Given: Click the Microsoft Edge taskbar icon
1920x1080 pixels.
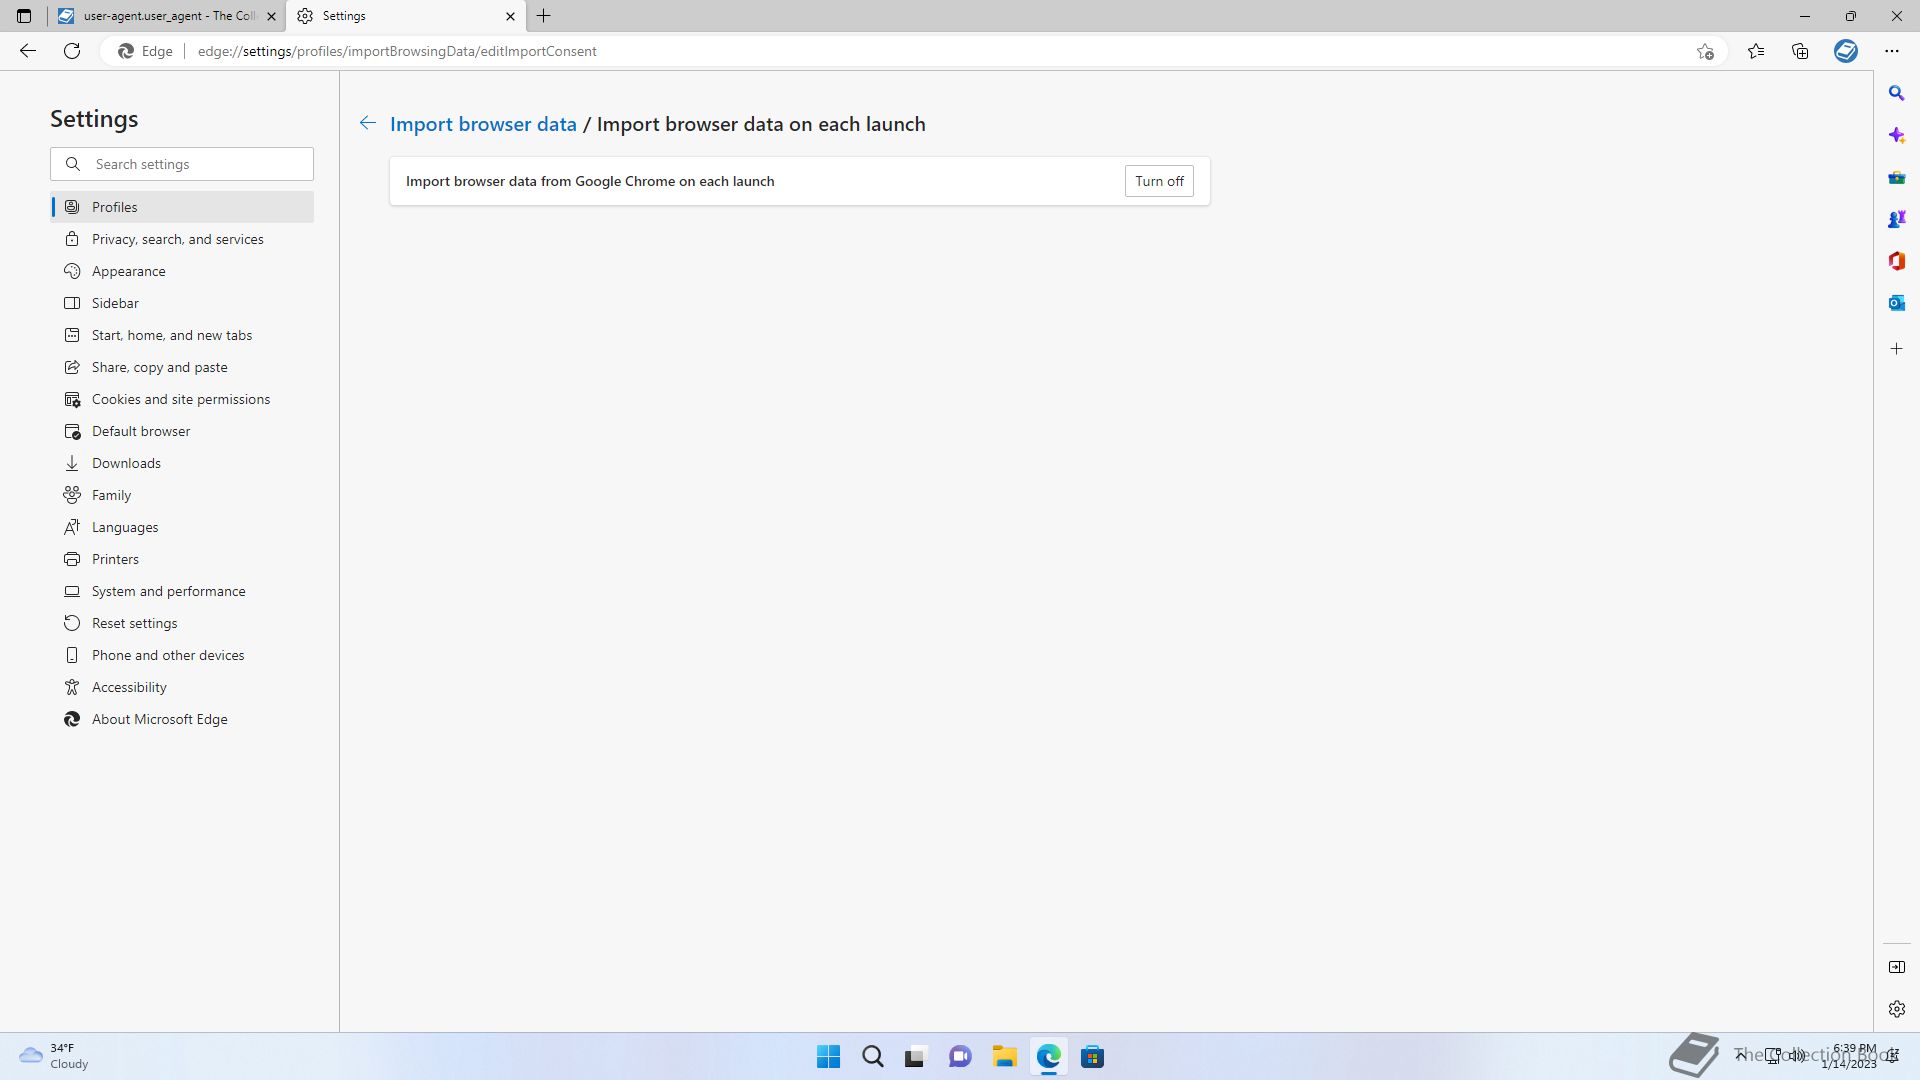Looking at the screenshot, I should click(1048, 1056).
